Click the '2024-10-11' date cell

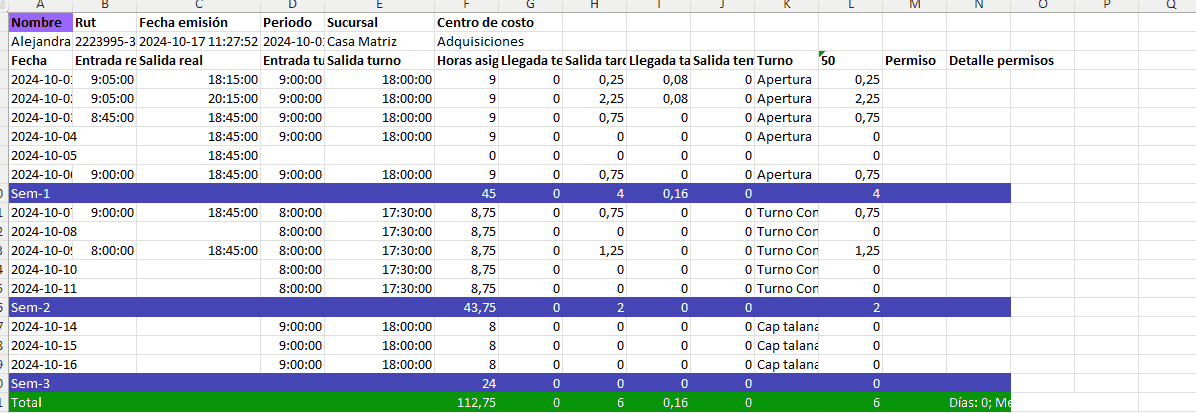[x=41, y=289]
